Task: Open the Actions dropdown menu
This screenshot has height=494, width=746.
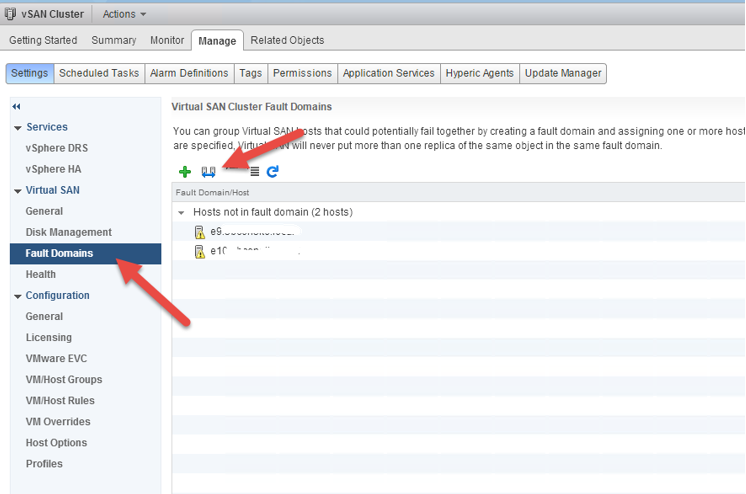Action: pyautogui.click(x=124, y=14)
